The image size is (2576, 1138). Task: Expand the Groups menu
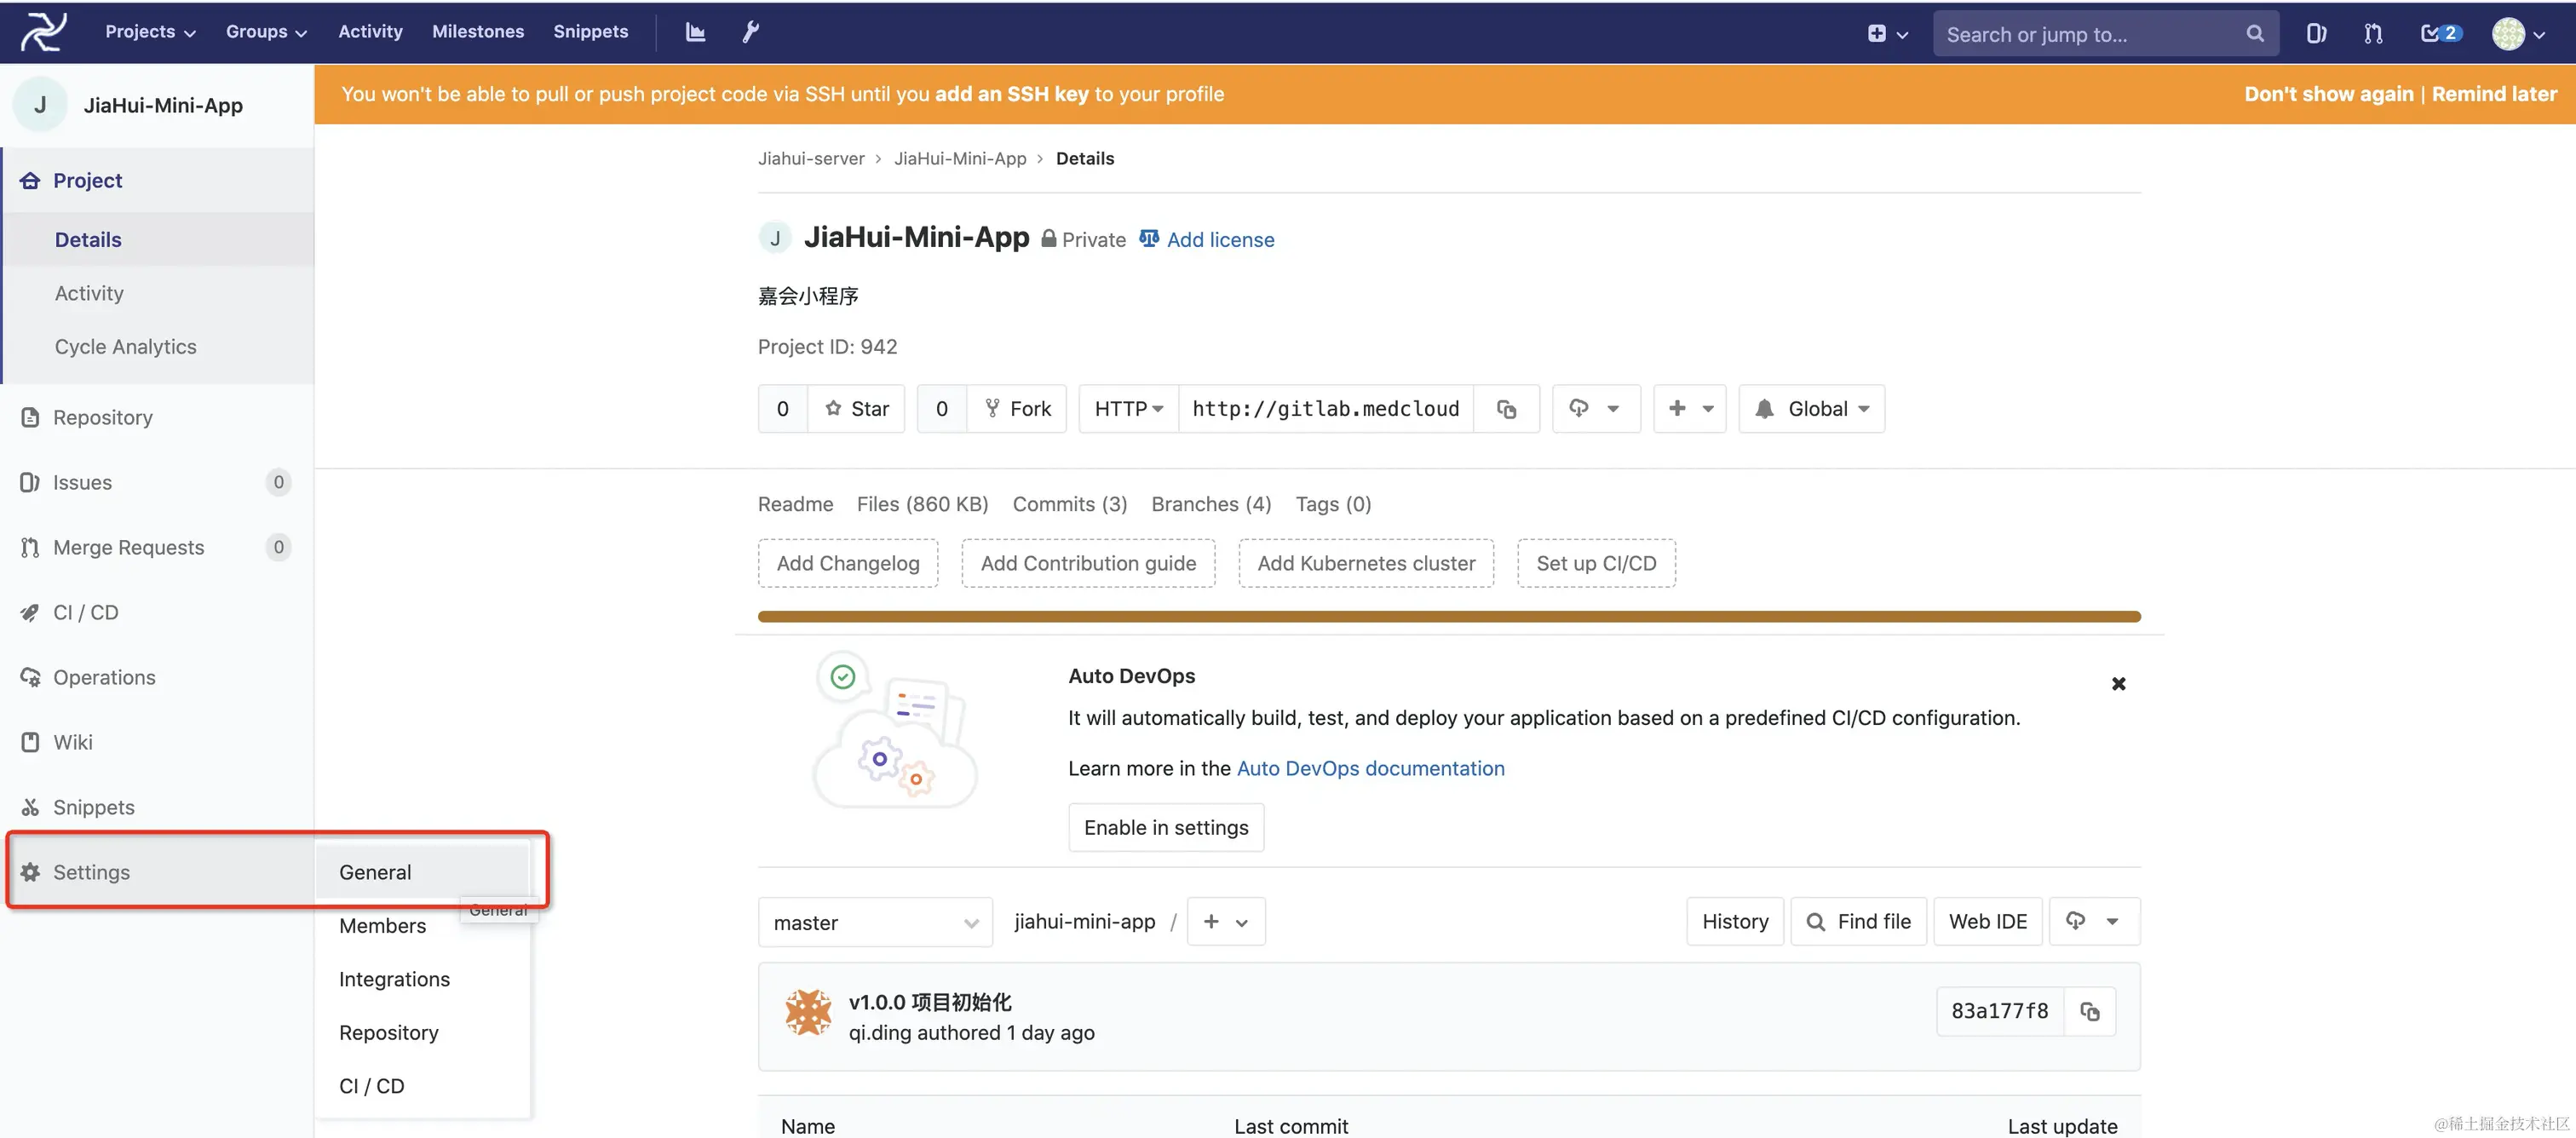266,31
